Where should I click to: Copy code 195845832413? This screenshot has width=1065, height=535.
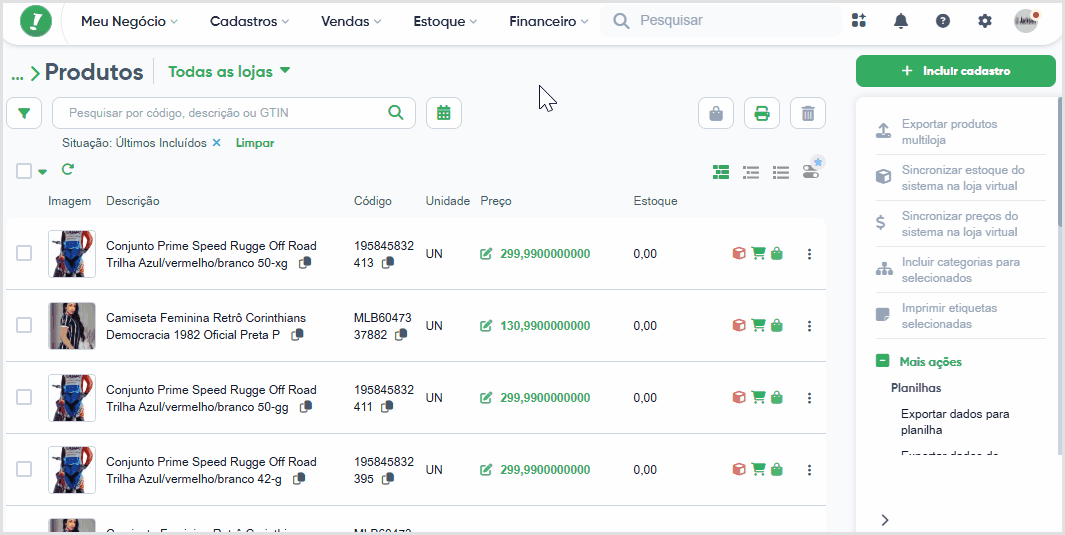point(388,263)
